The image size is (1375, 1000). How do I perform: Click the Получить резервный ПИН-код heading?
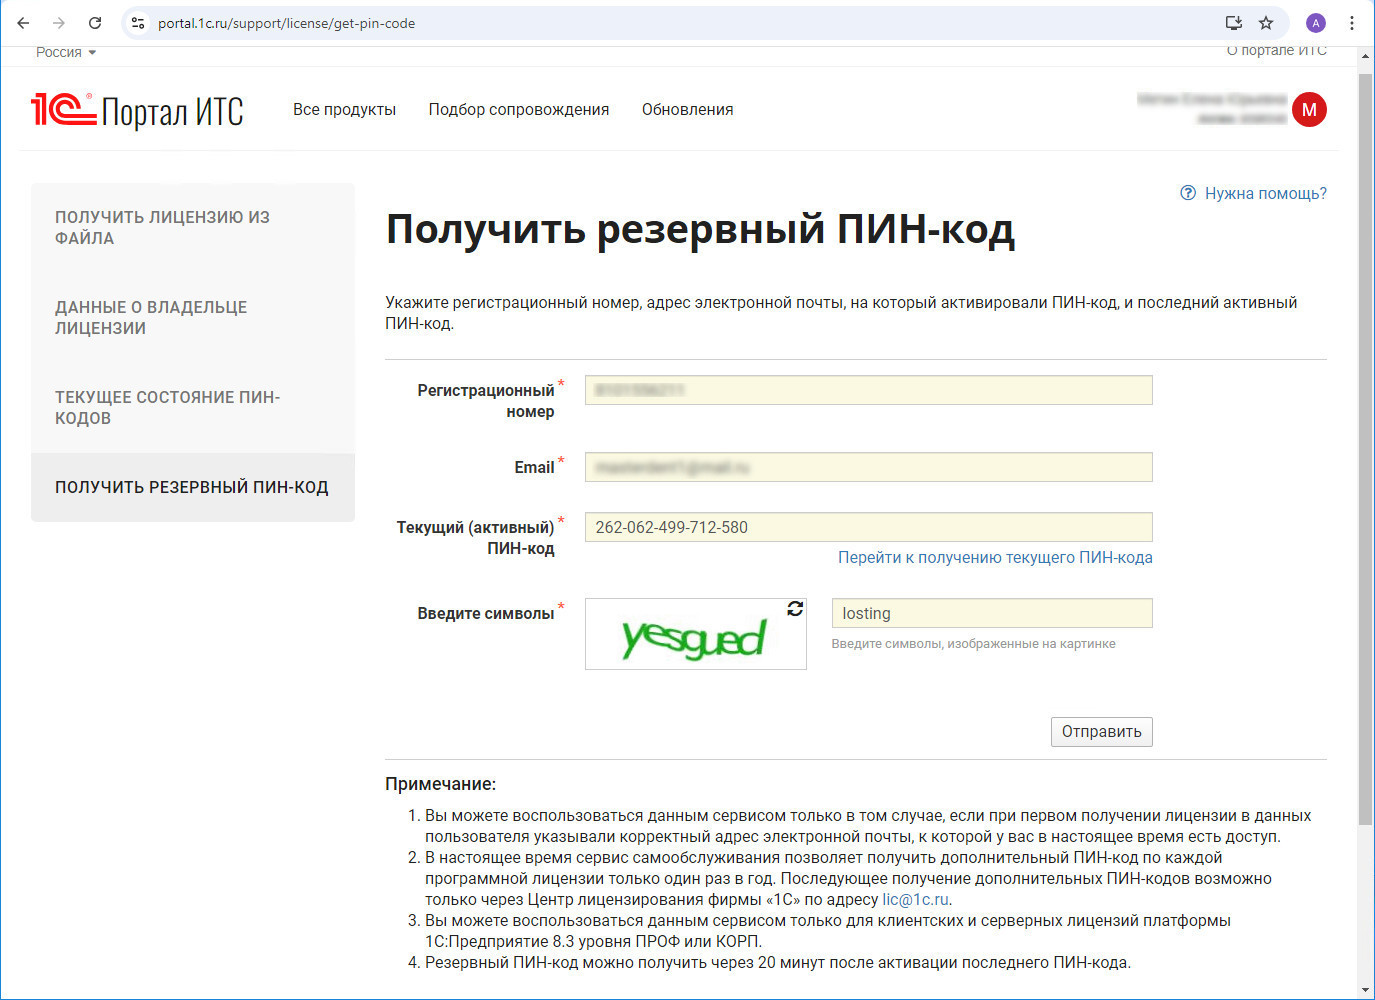(700, 230)
